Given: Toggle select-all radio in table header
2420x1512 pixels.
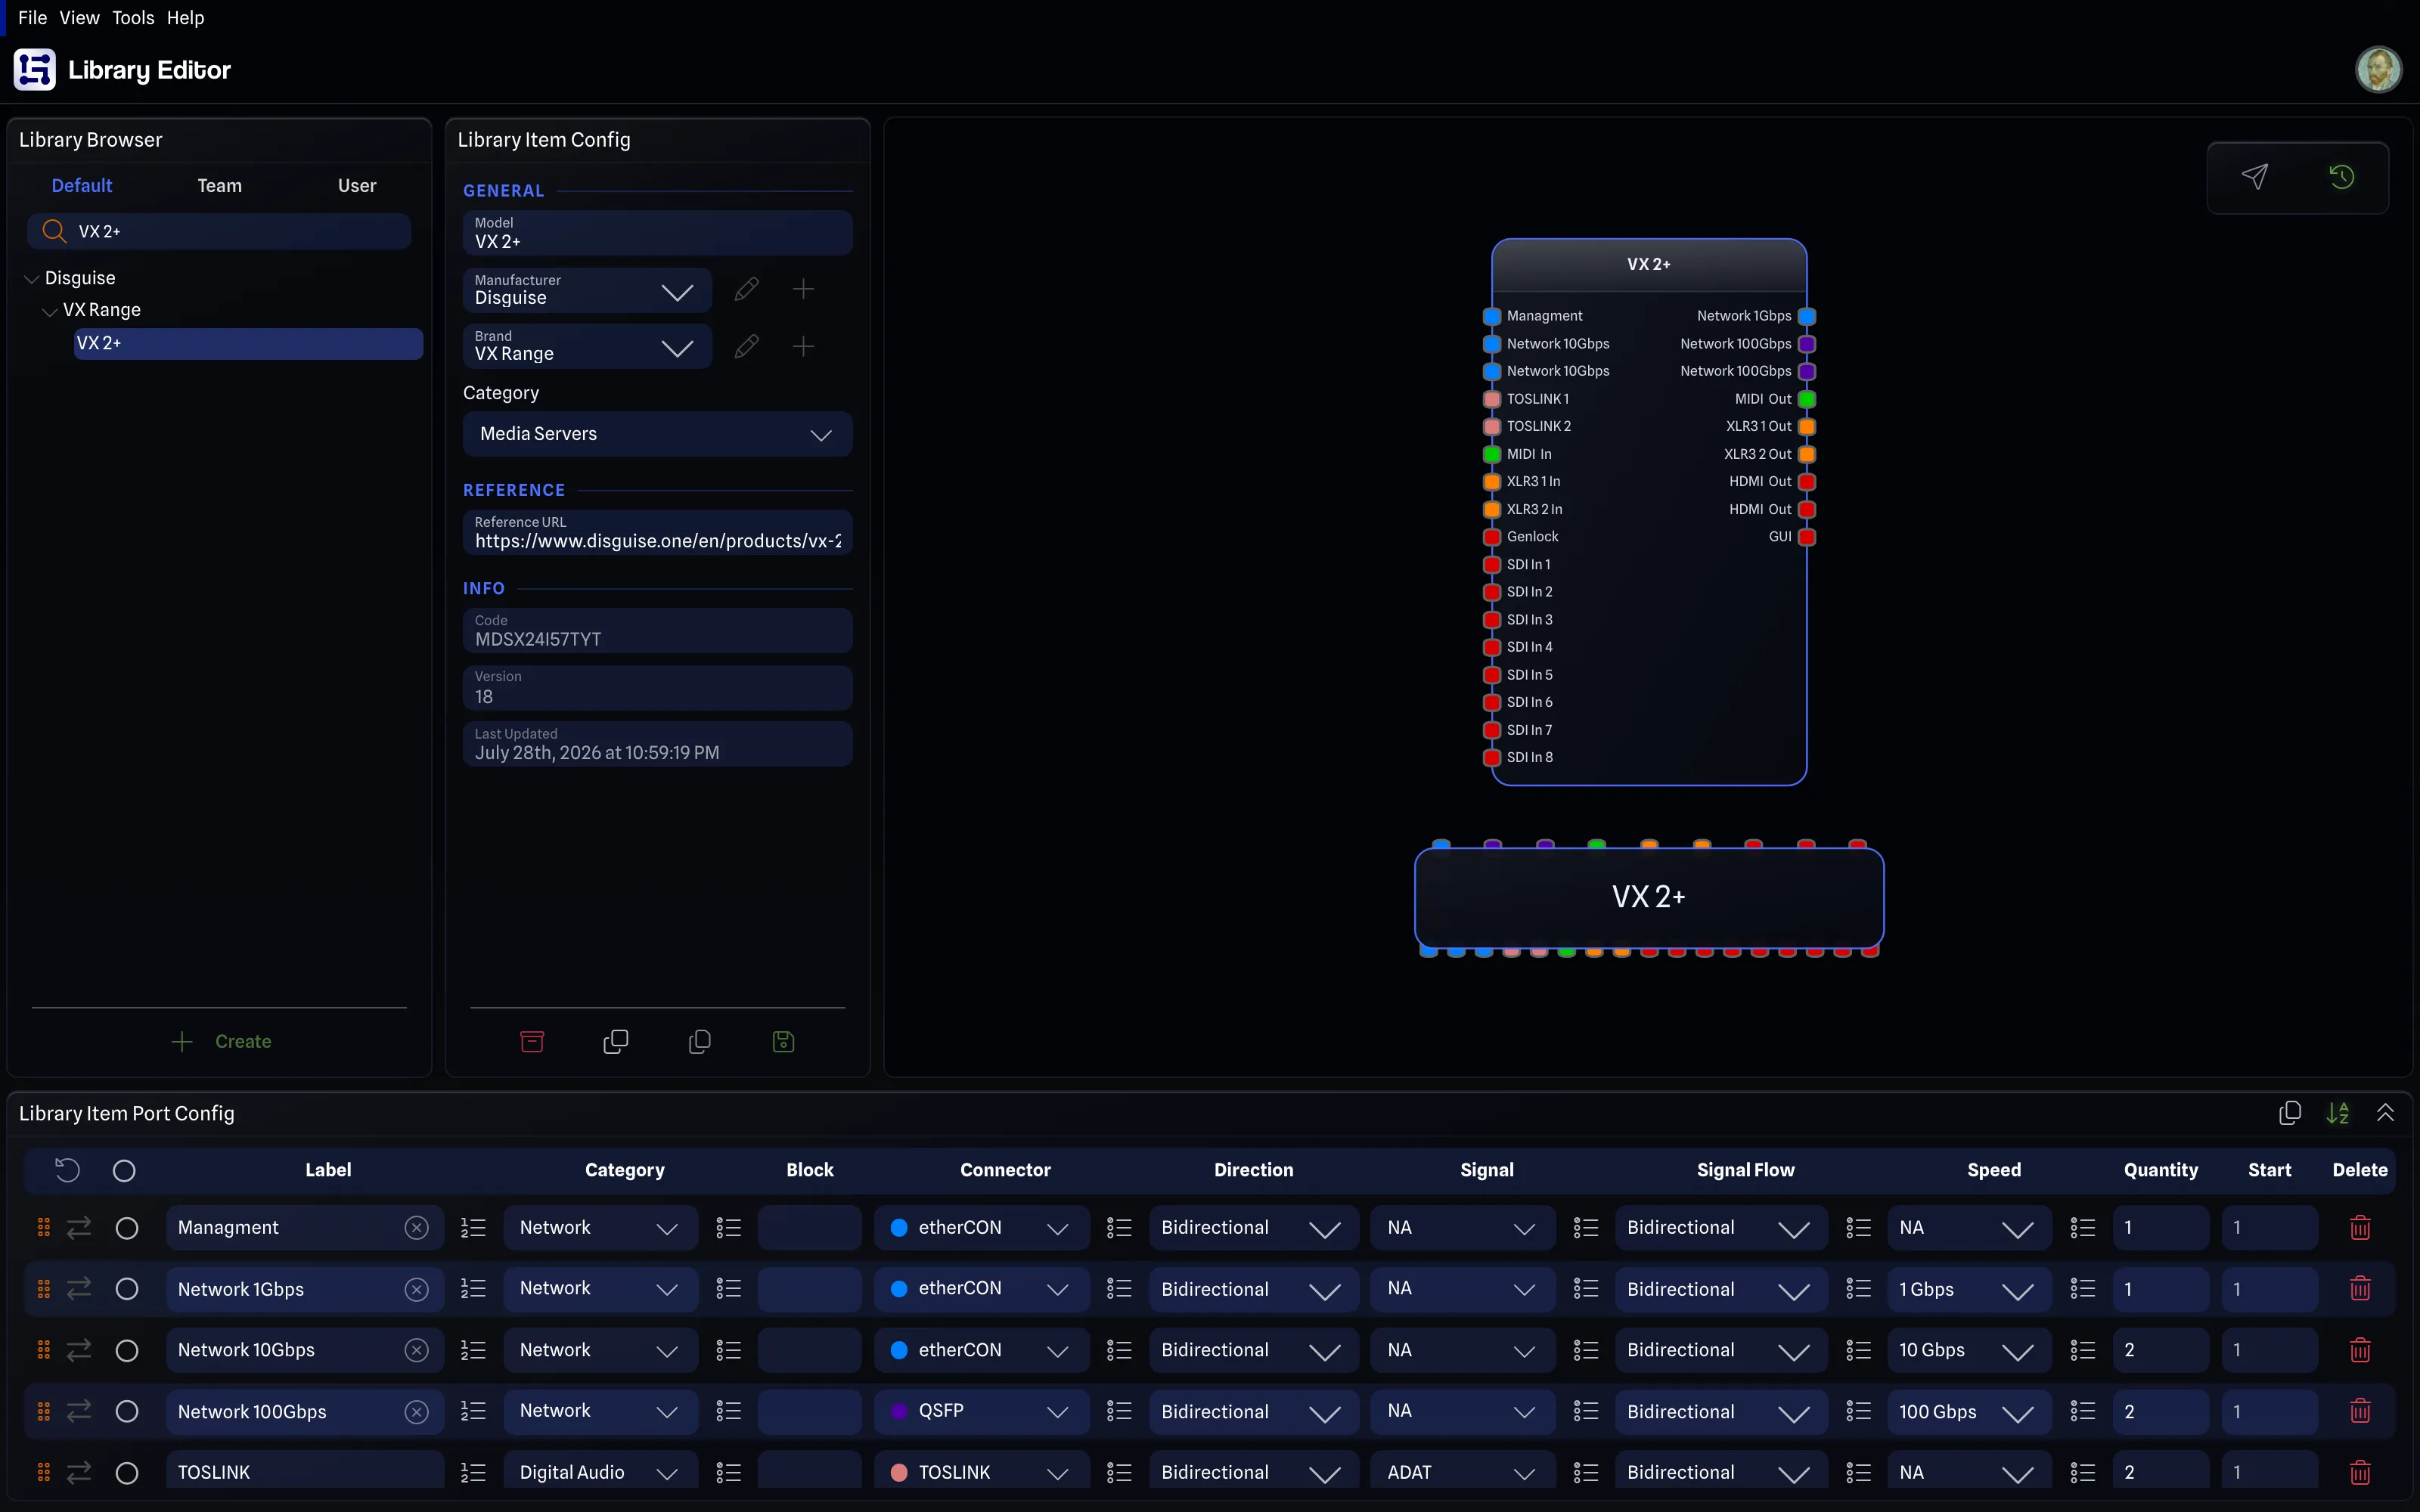Looking at the screenshot, I should click(124, 1170).
